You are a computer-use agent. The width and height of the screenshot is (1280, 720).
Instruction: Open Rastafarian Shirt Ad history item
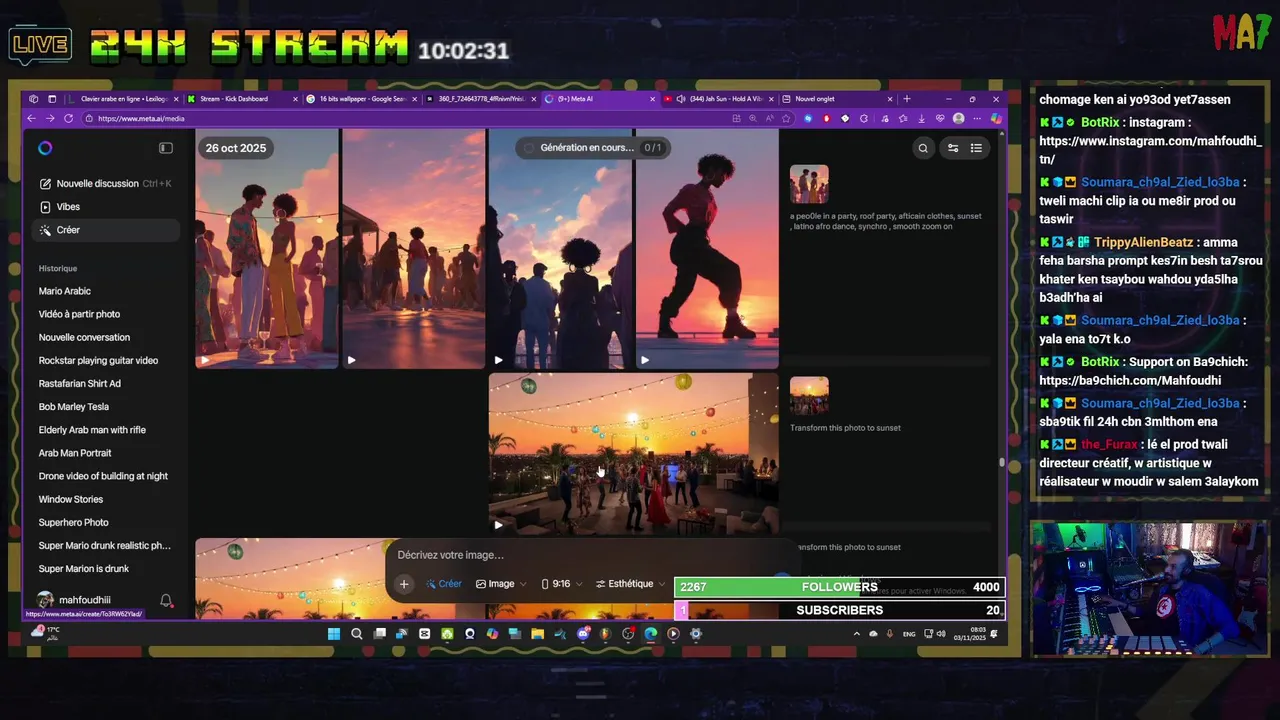point(79,384)
